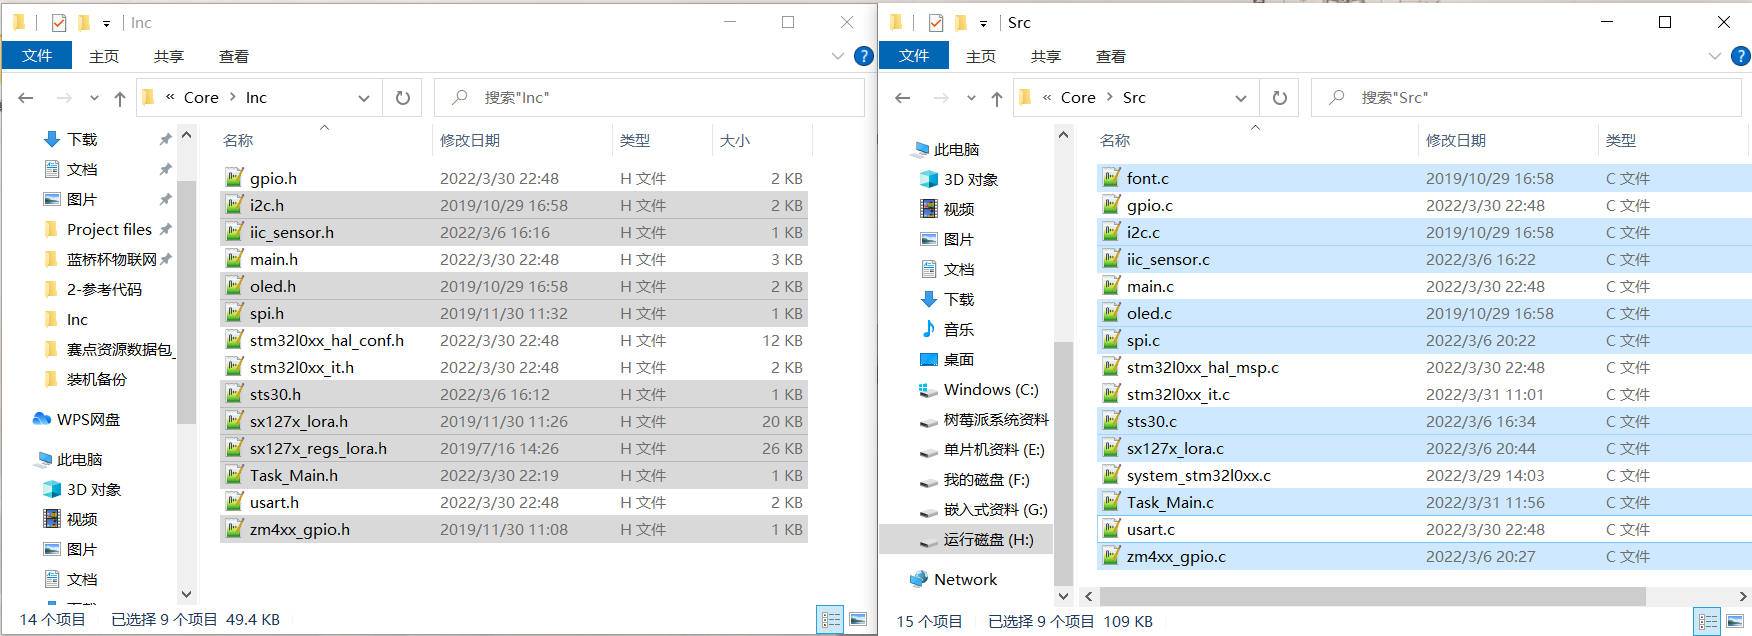Image resolution: width=1752 pixels, height=636 pixels.
Task: Click the horizontal scrollbar in Src file list
Action: 1373,596
